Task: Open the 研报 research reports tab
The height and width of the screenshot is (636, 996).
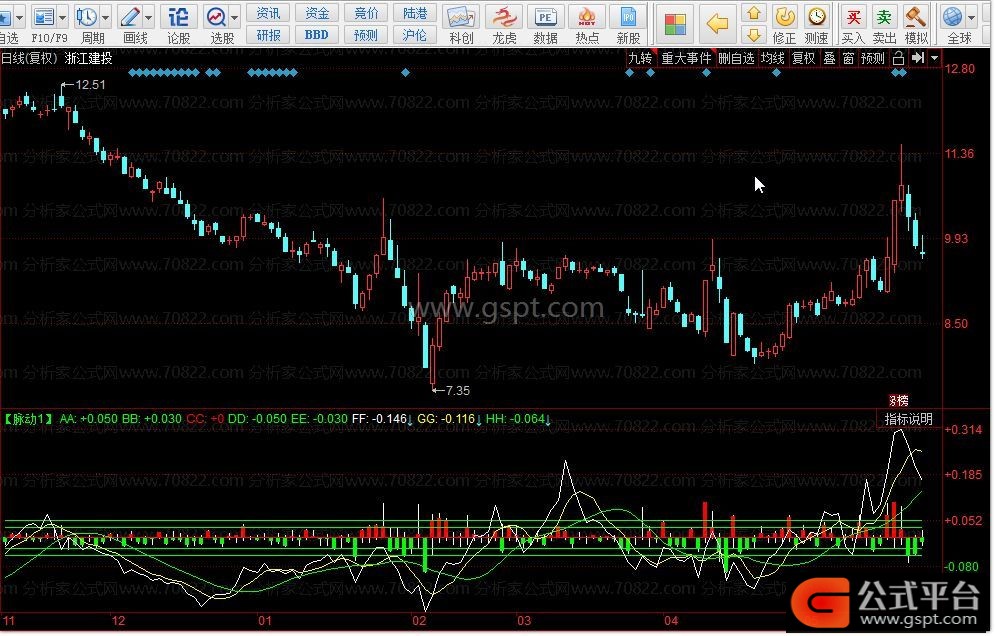Action: 267,34
